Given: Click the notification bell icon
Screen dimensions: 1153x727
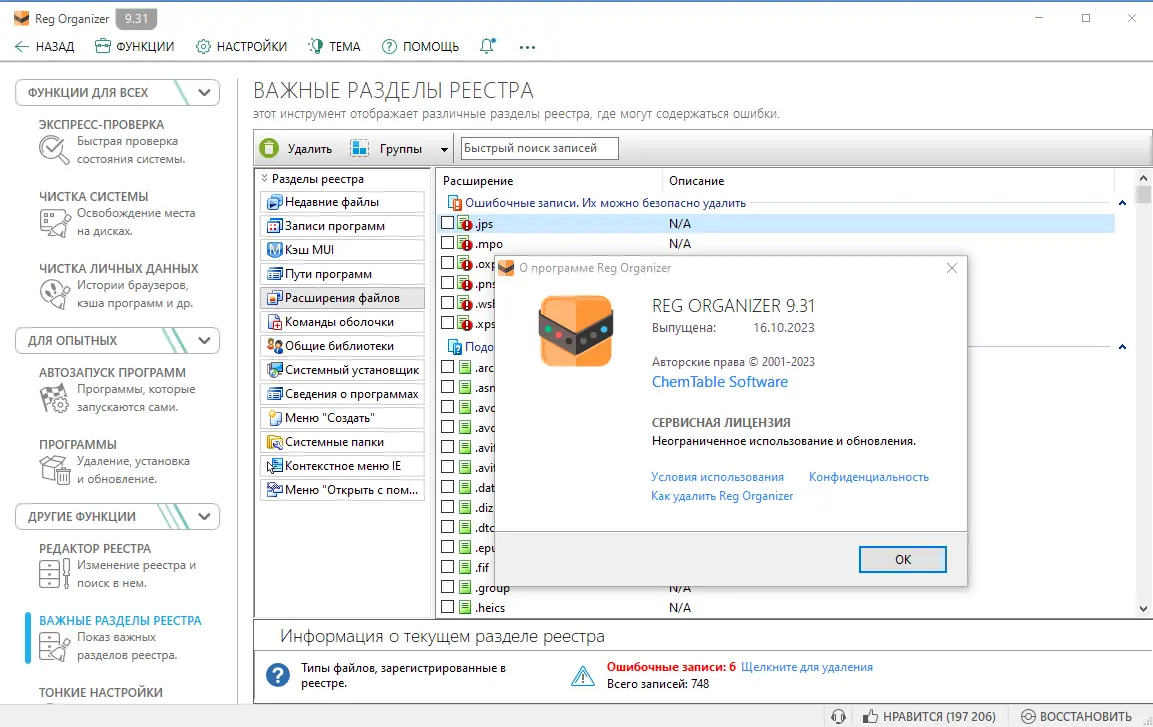Looking at the screenshot, I should [x=487, y=46].
